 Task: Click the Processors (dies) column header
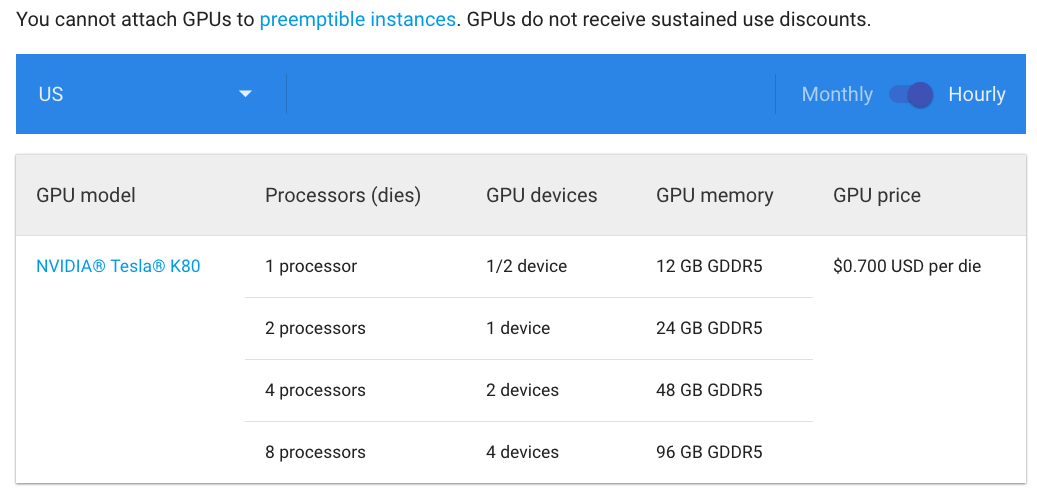point(343,195)
